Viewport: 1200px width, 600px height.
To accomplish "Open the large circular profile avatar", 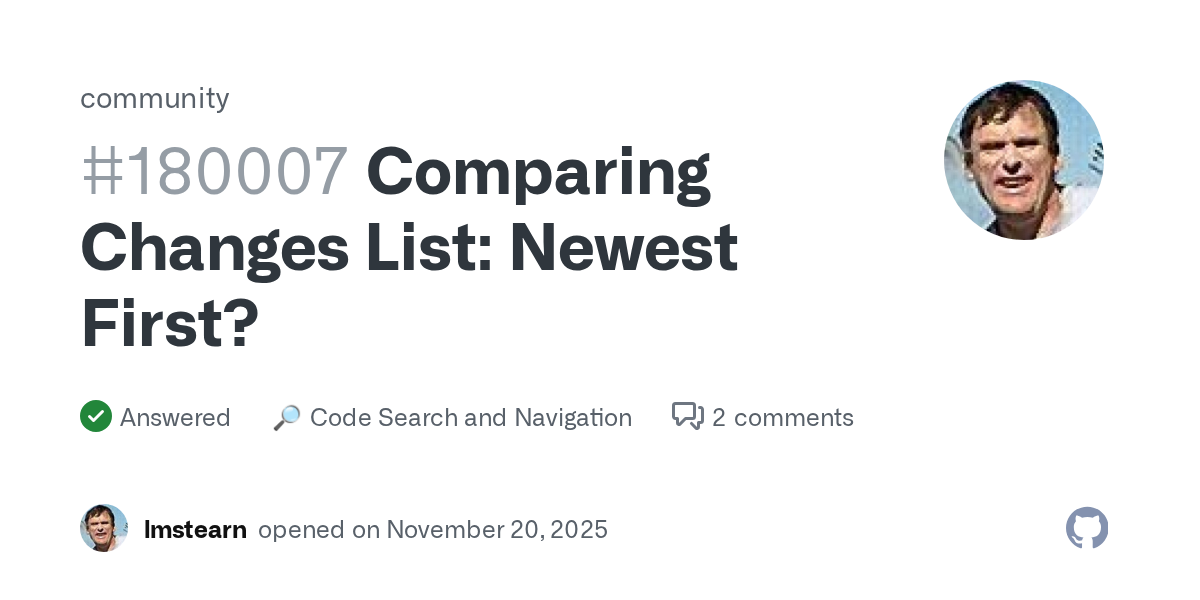I will pos(1023,160).
